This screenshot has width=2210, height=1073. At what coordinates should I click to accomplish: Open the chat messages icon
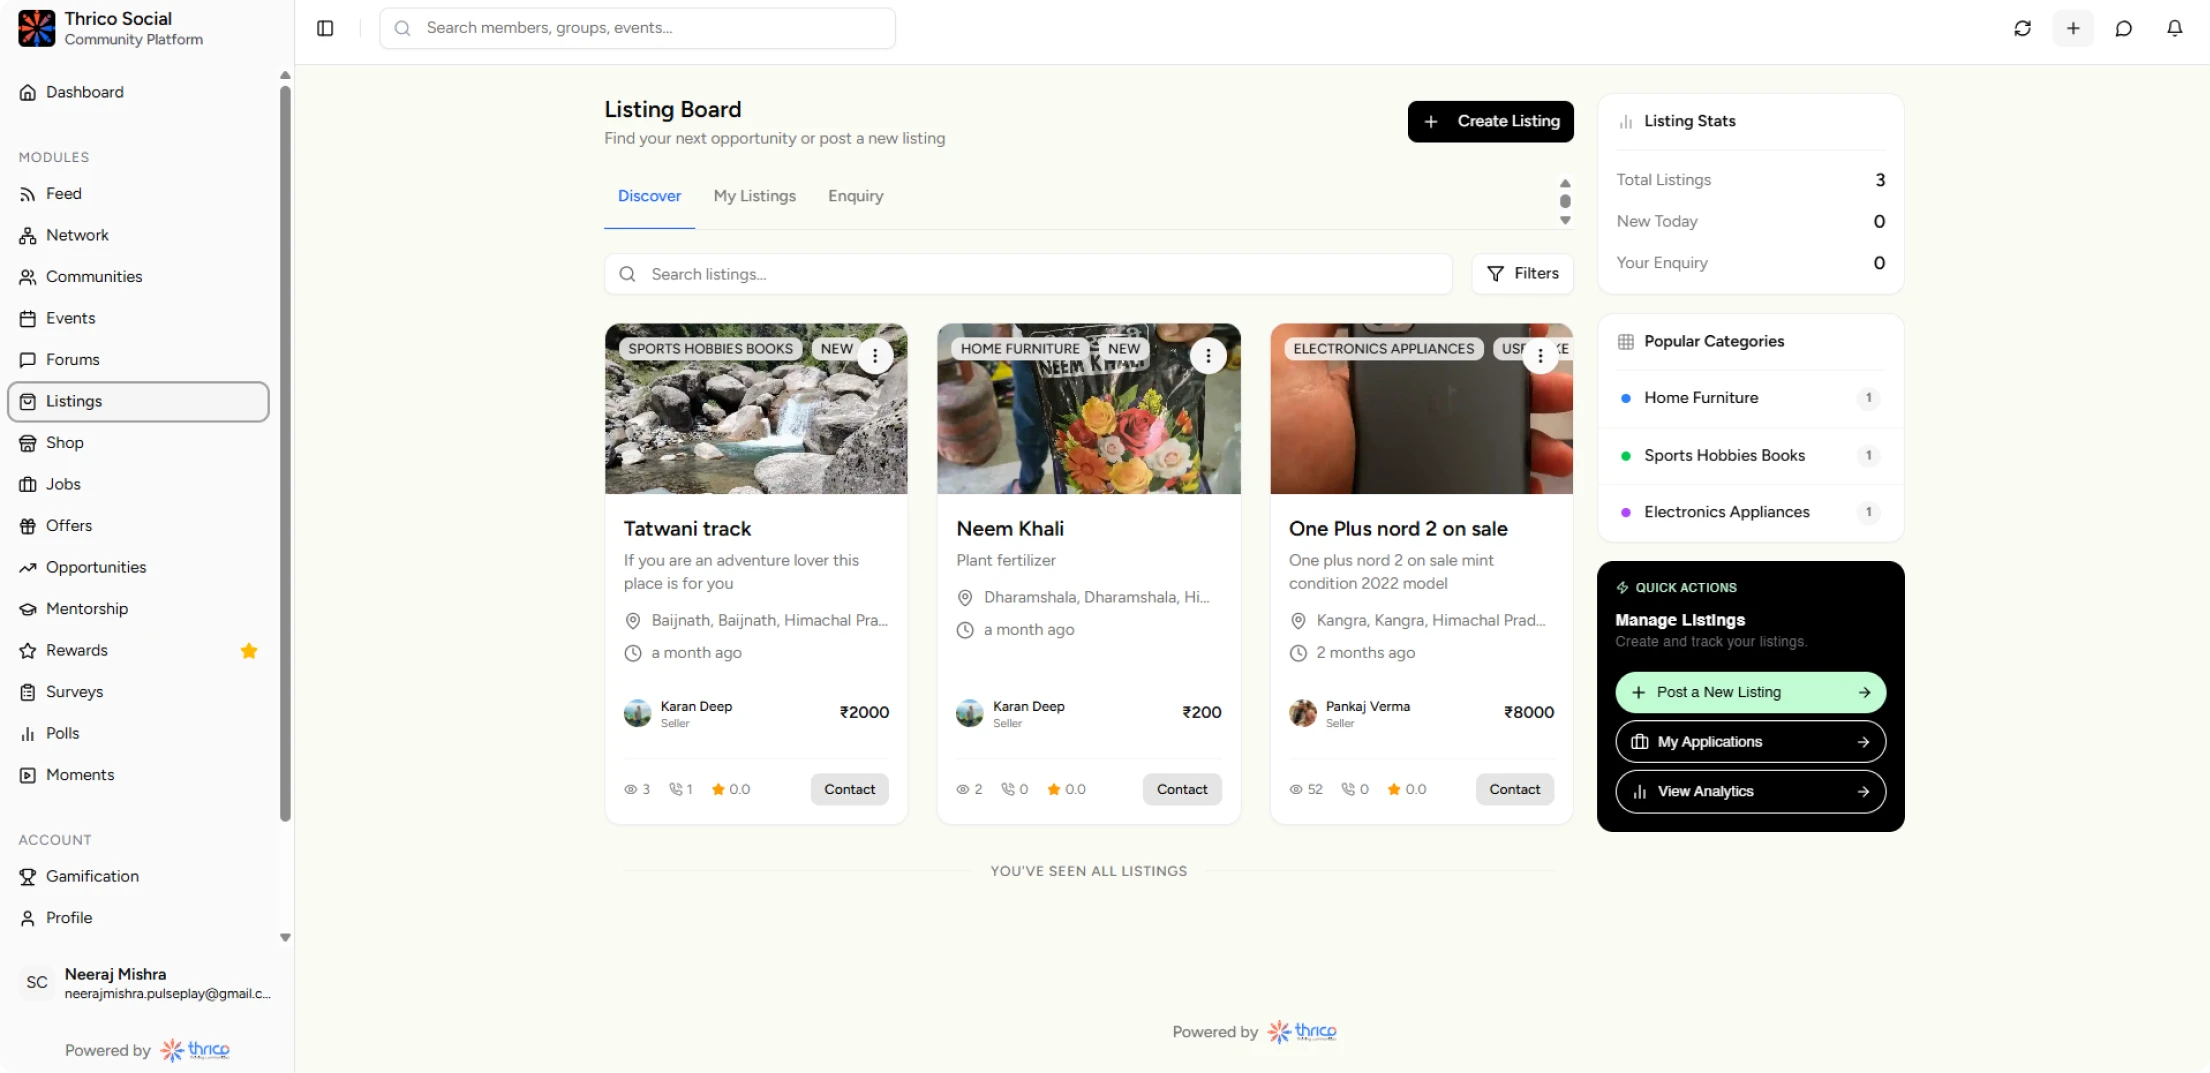tap(2124, 28)
